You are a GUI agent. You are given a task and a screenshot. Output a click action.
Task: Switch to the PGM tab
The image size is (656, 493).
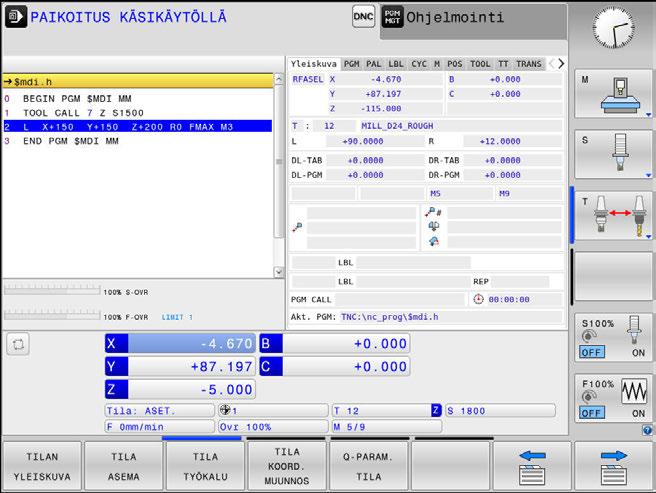[352, 64]
